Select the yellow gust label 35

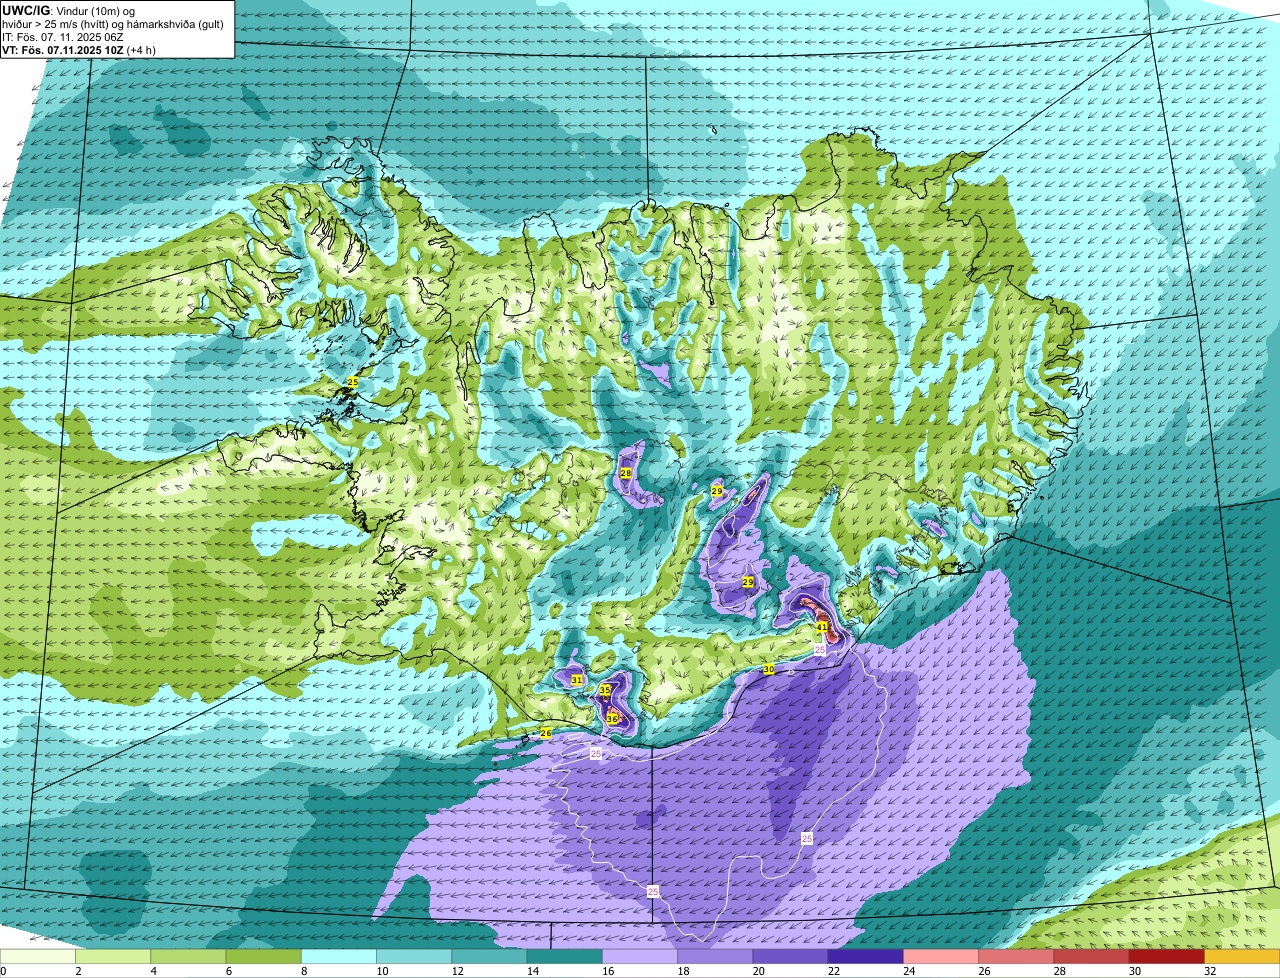pyautogui.click(x=605, y=690)
